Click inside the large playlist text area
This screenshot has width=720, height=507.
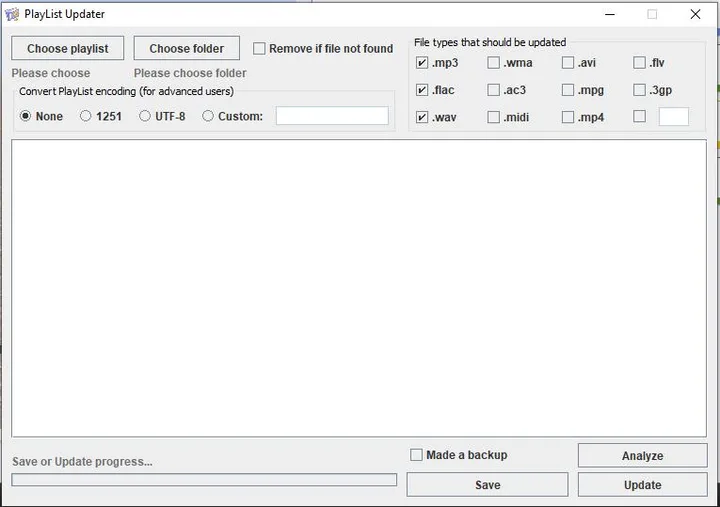[359, 288]
